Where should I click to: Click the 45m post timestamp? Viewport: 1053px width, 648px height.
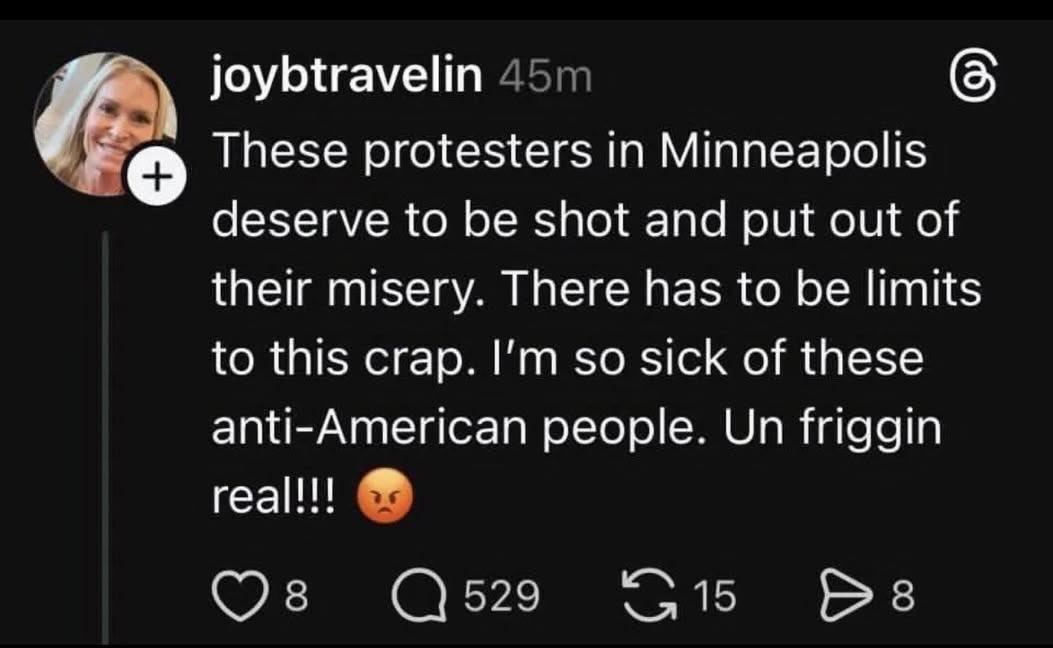pos(544,77)
